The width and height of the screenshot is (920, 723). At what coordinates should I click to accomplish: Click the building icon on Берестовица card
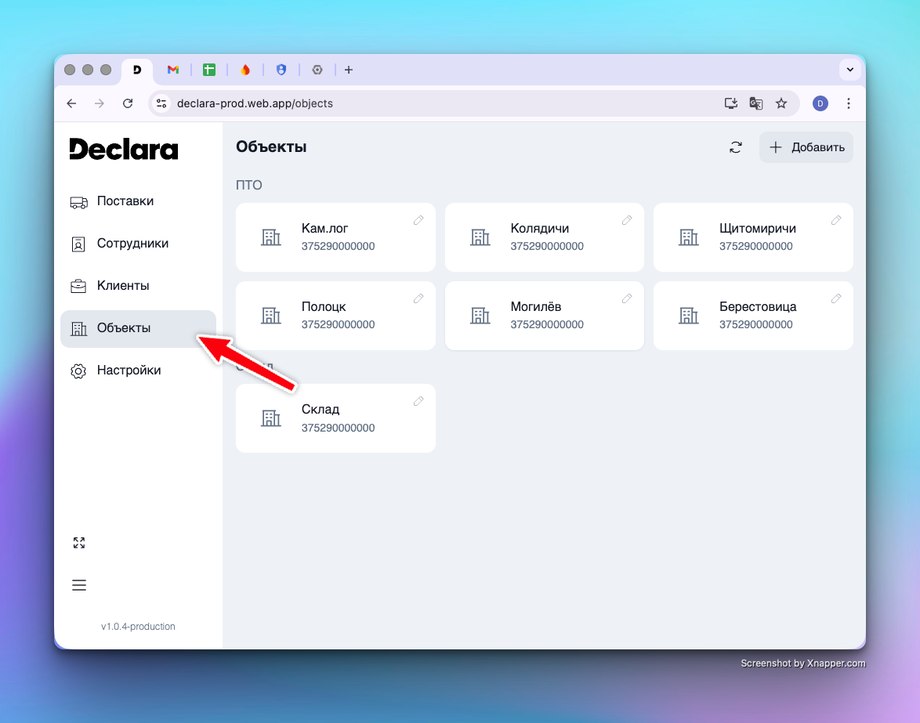tap(689, 316)
